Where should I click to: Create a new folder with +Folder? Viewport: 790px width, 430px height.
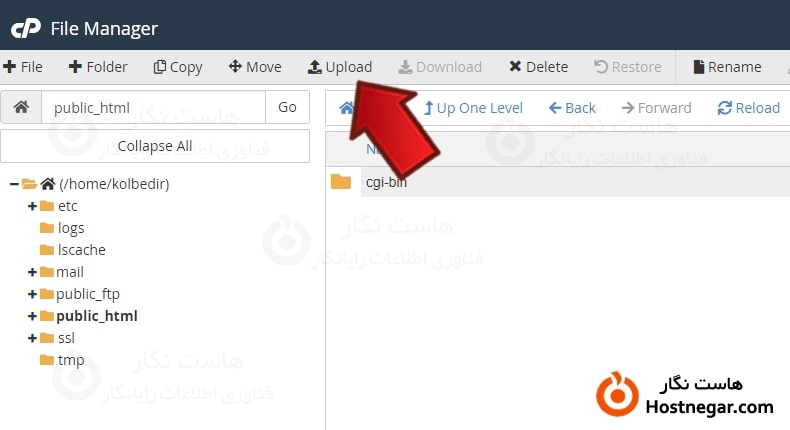pyautogui.click(x=98, y=67)
